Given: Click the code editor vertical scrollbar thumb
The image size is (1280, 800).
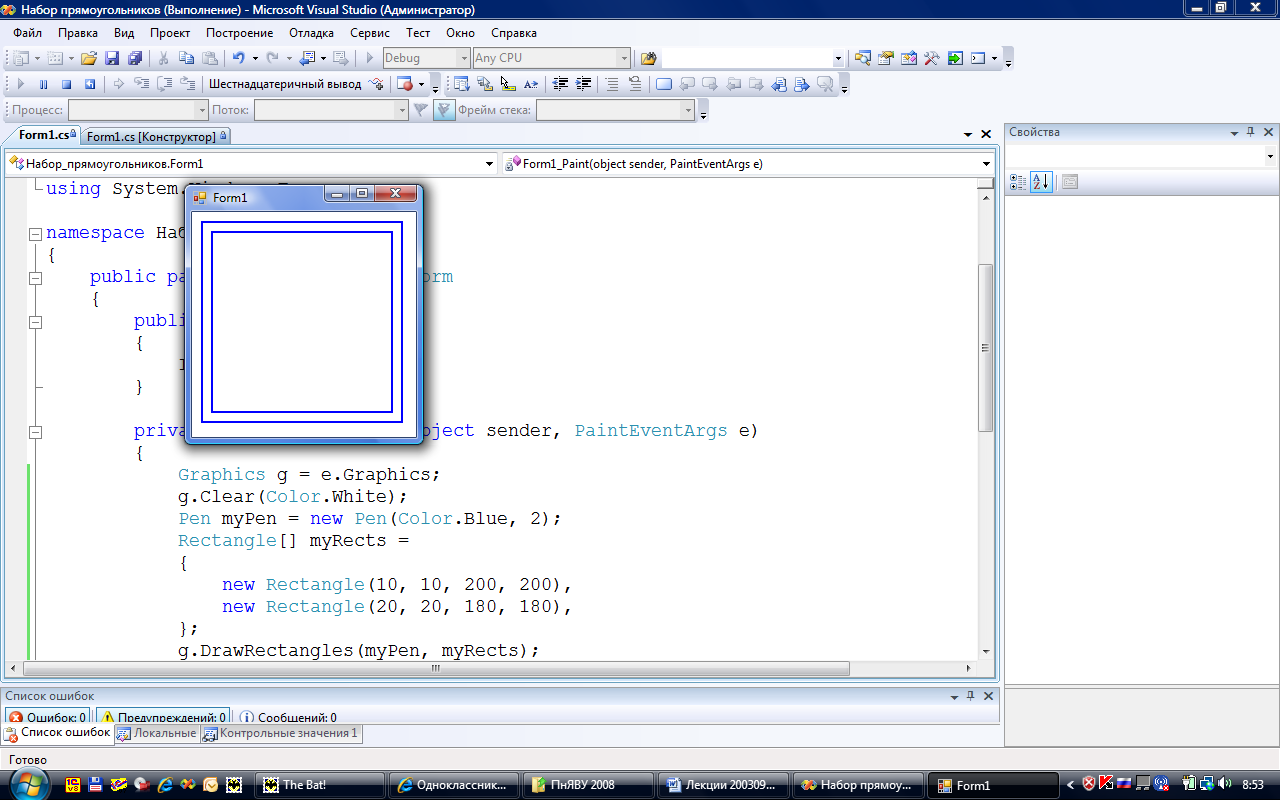Looking at the screenshot, I should 985,348.
